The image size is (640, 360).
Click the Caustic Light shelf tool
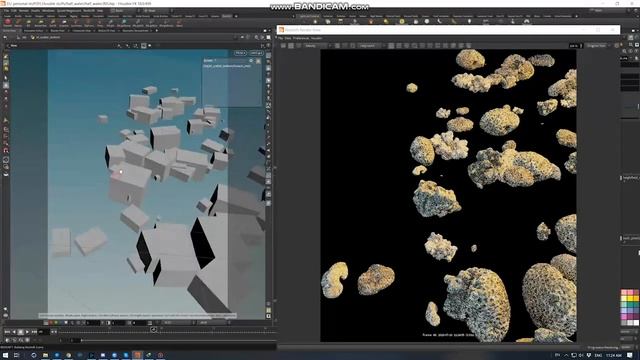(439, 22)
